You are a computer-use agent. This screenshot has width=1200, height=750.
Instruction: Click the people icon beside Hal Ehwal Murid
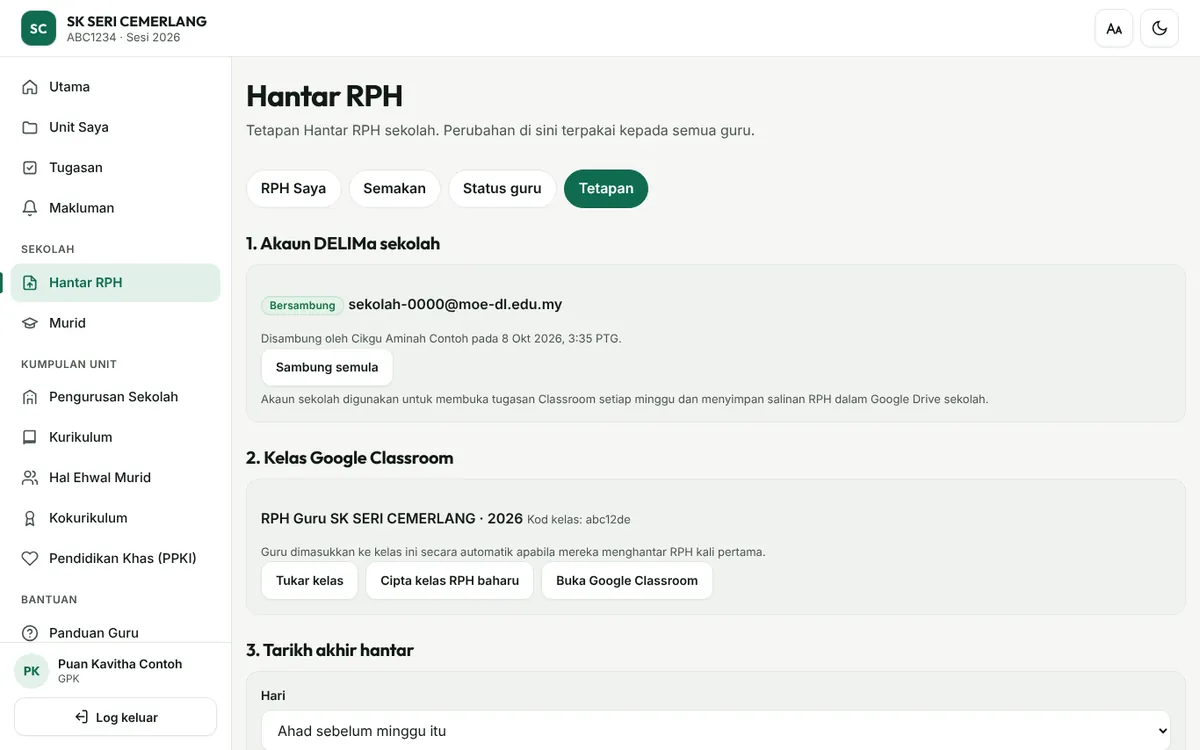tap(30, 478)
